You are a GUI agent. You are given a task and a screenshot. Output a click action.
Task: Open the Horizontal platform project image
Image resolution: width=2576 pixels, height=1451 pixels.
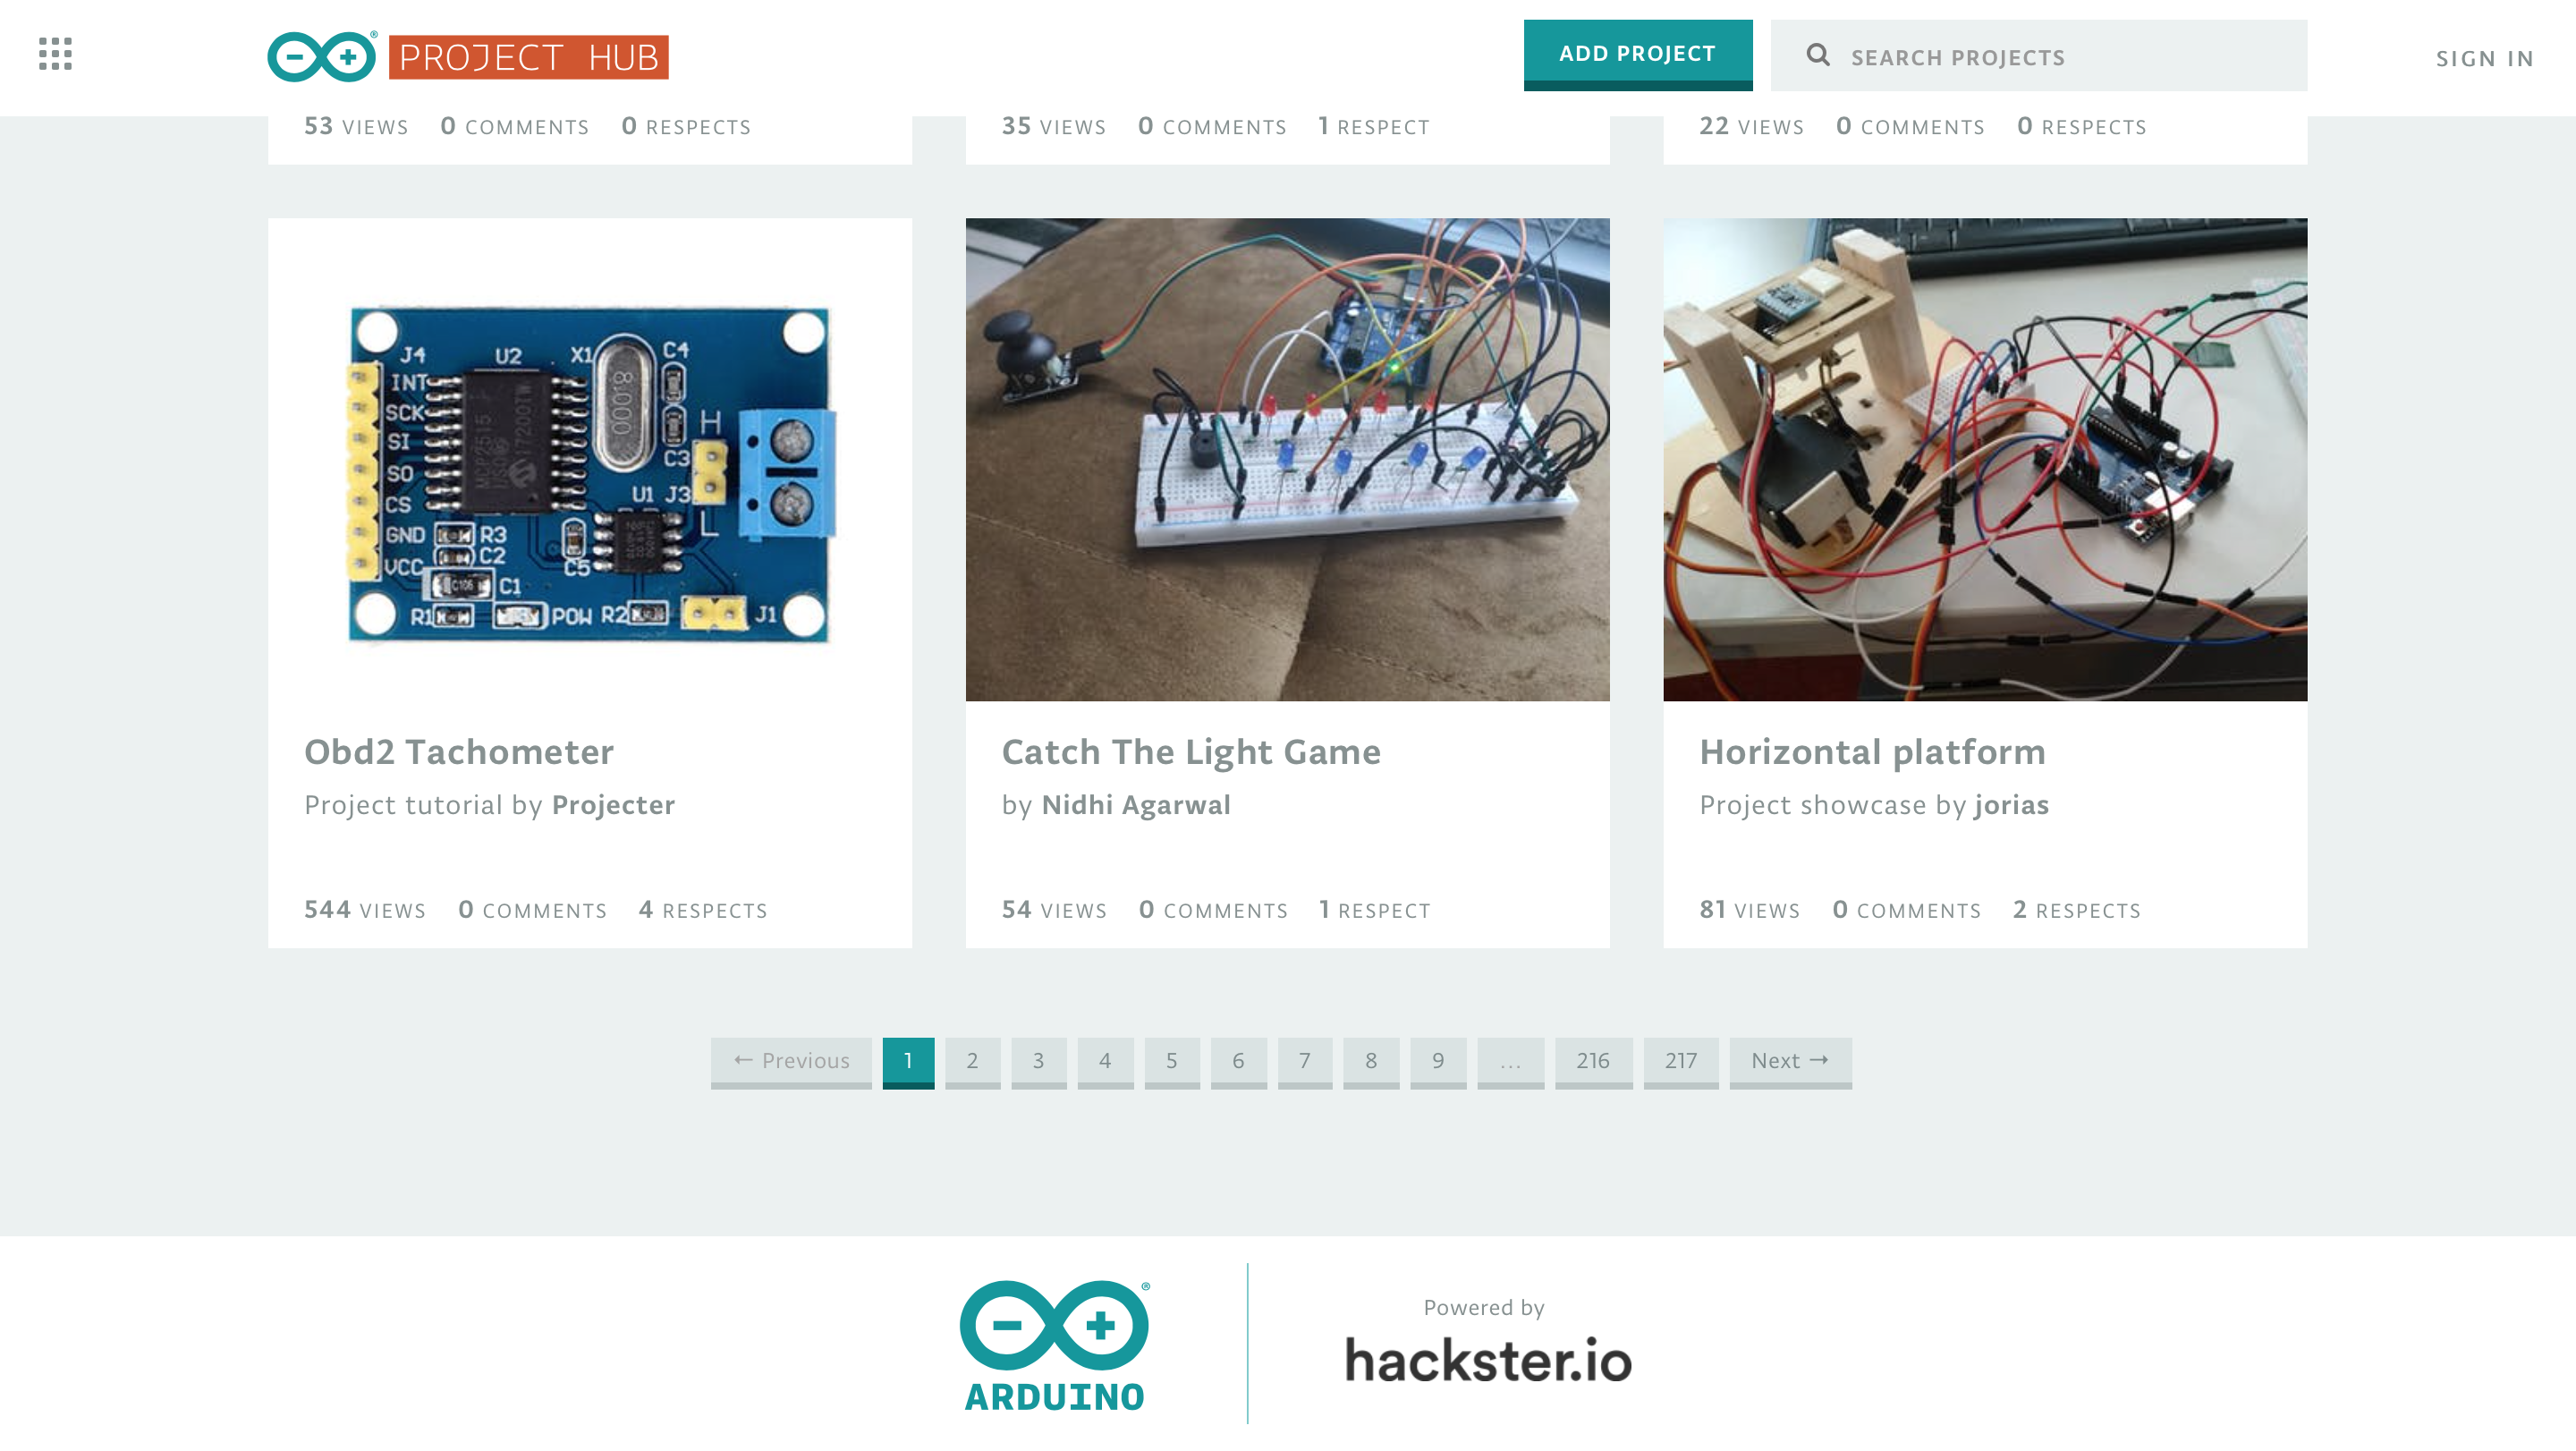pyautogui.click(x=1984, y=459)
